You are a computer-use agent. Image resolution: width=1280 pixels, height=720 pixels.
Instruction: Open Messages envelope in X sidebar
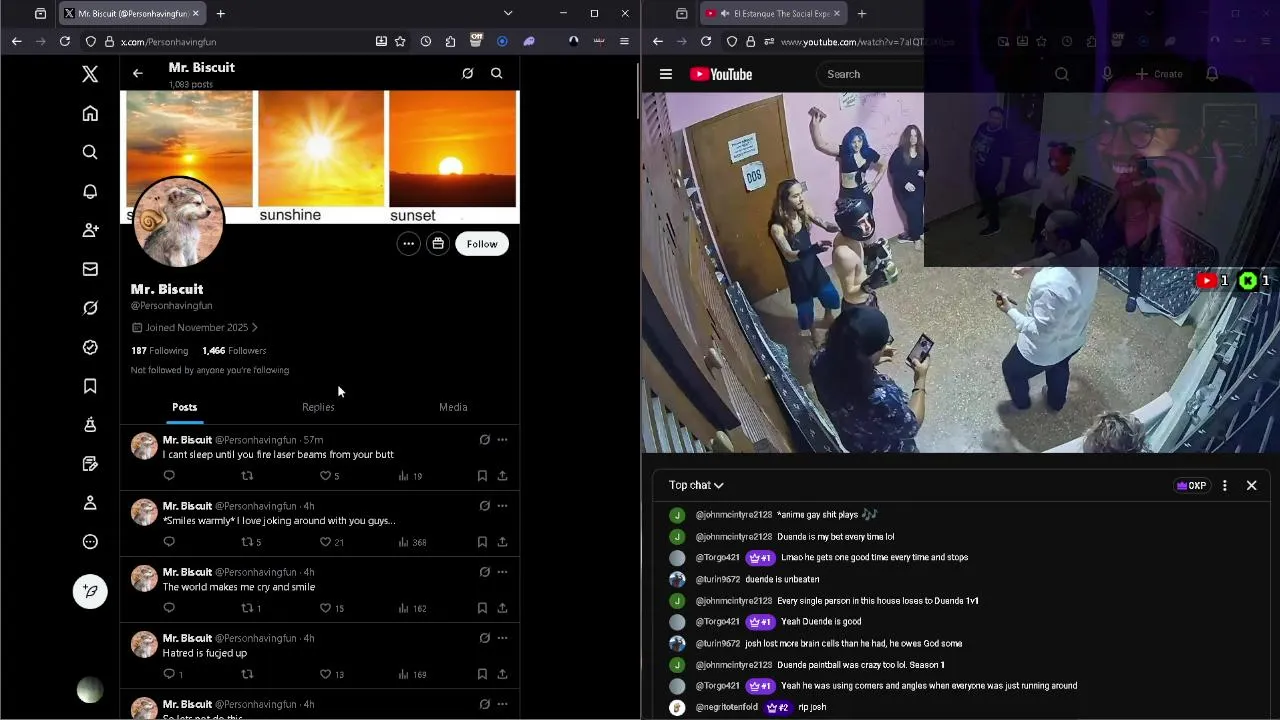pyautogui.click(x=90, y=269)
